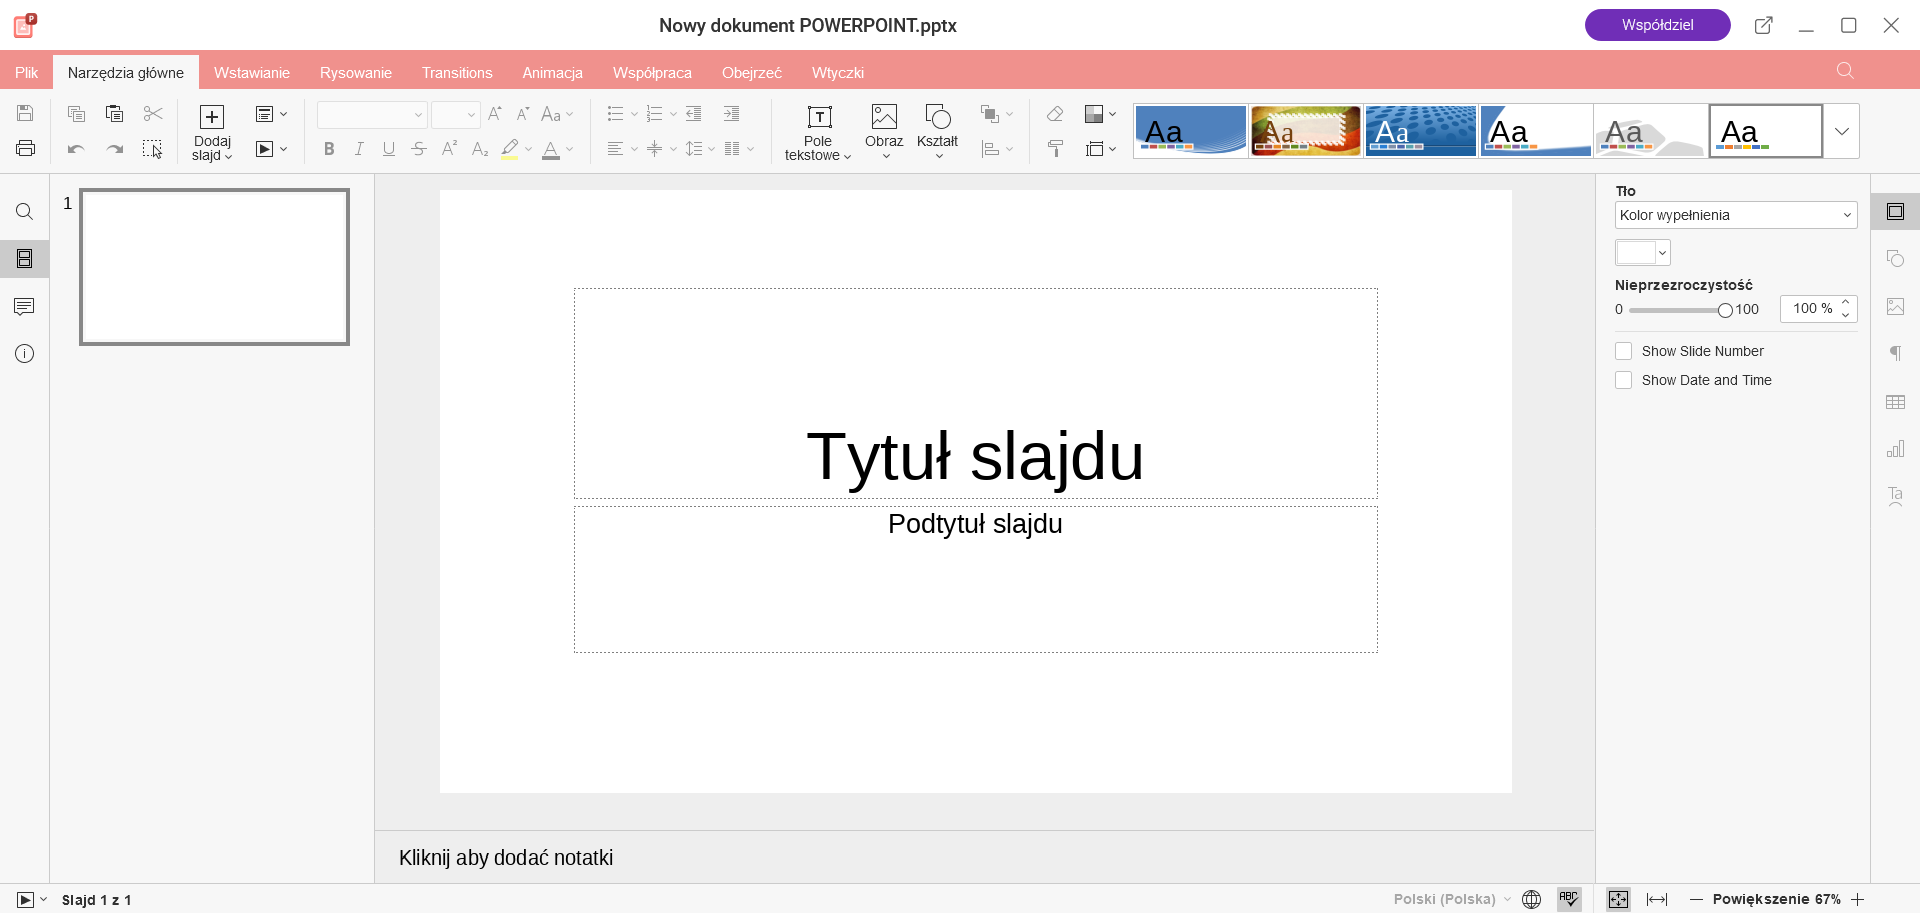Click the Dodaj slajd icon
The image size is (1920, 913).
coord(212,118)
